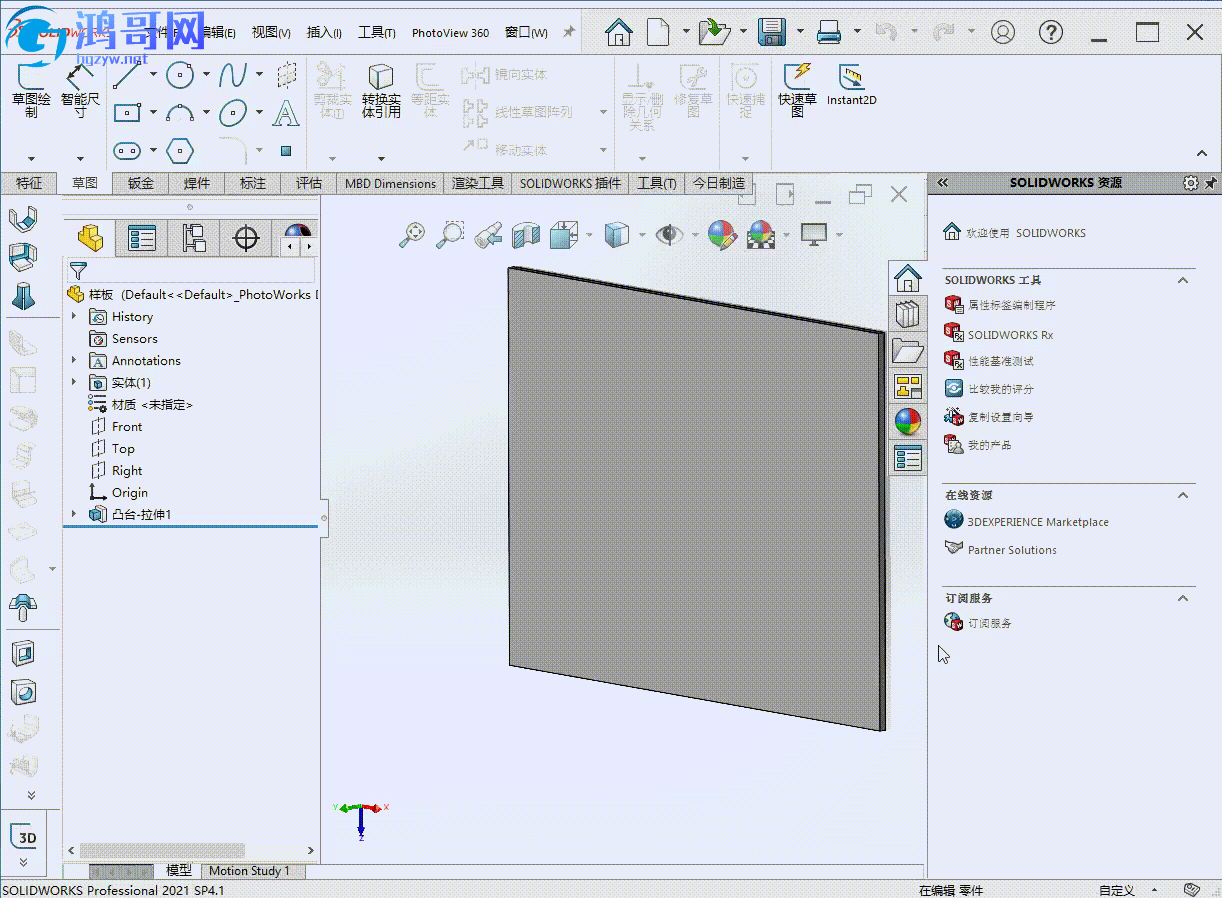This screenshot has width=1222, height=898.
Task: Click the 转换实体引用 convert entities tool
Action: (x=381, y=91)
